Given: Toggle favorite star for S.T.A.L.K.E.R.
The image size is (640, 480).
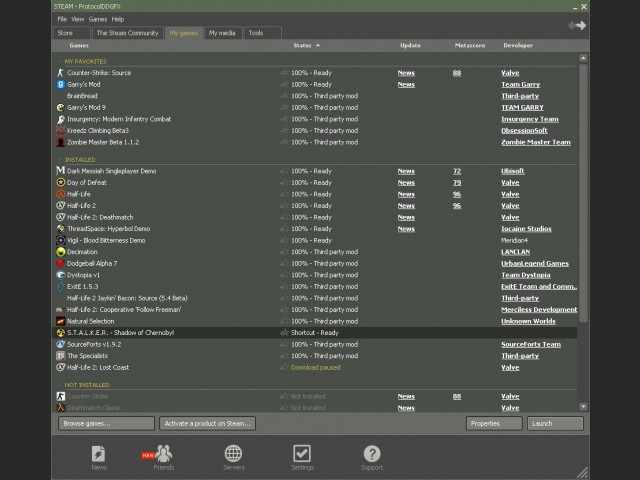Looking at the screenshot, I should click(x=284, y=333).
